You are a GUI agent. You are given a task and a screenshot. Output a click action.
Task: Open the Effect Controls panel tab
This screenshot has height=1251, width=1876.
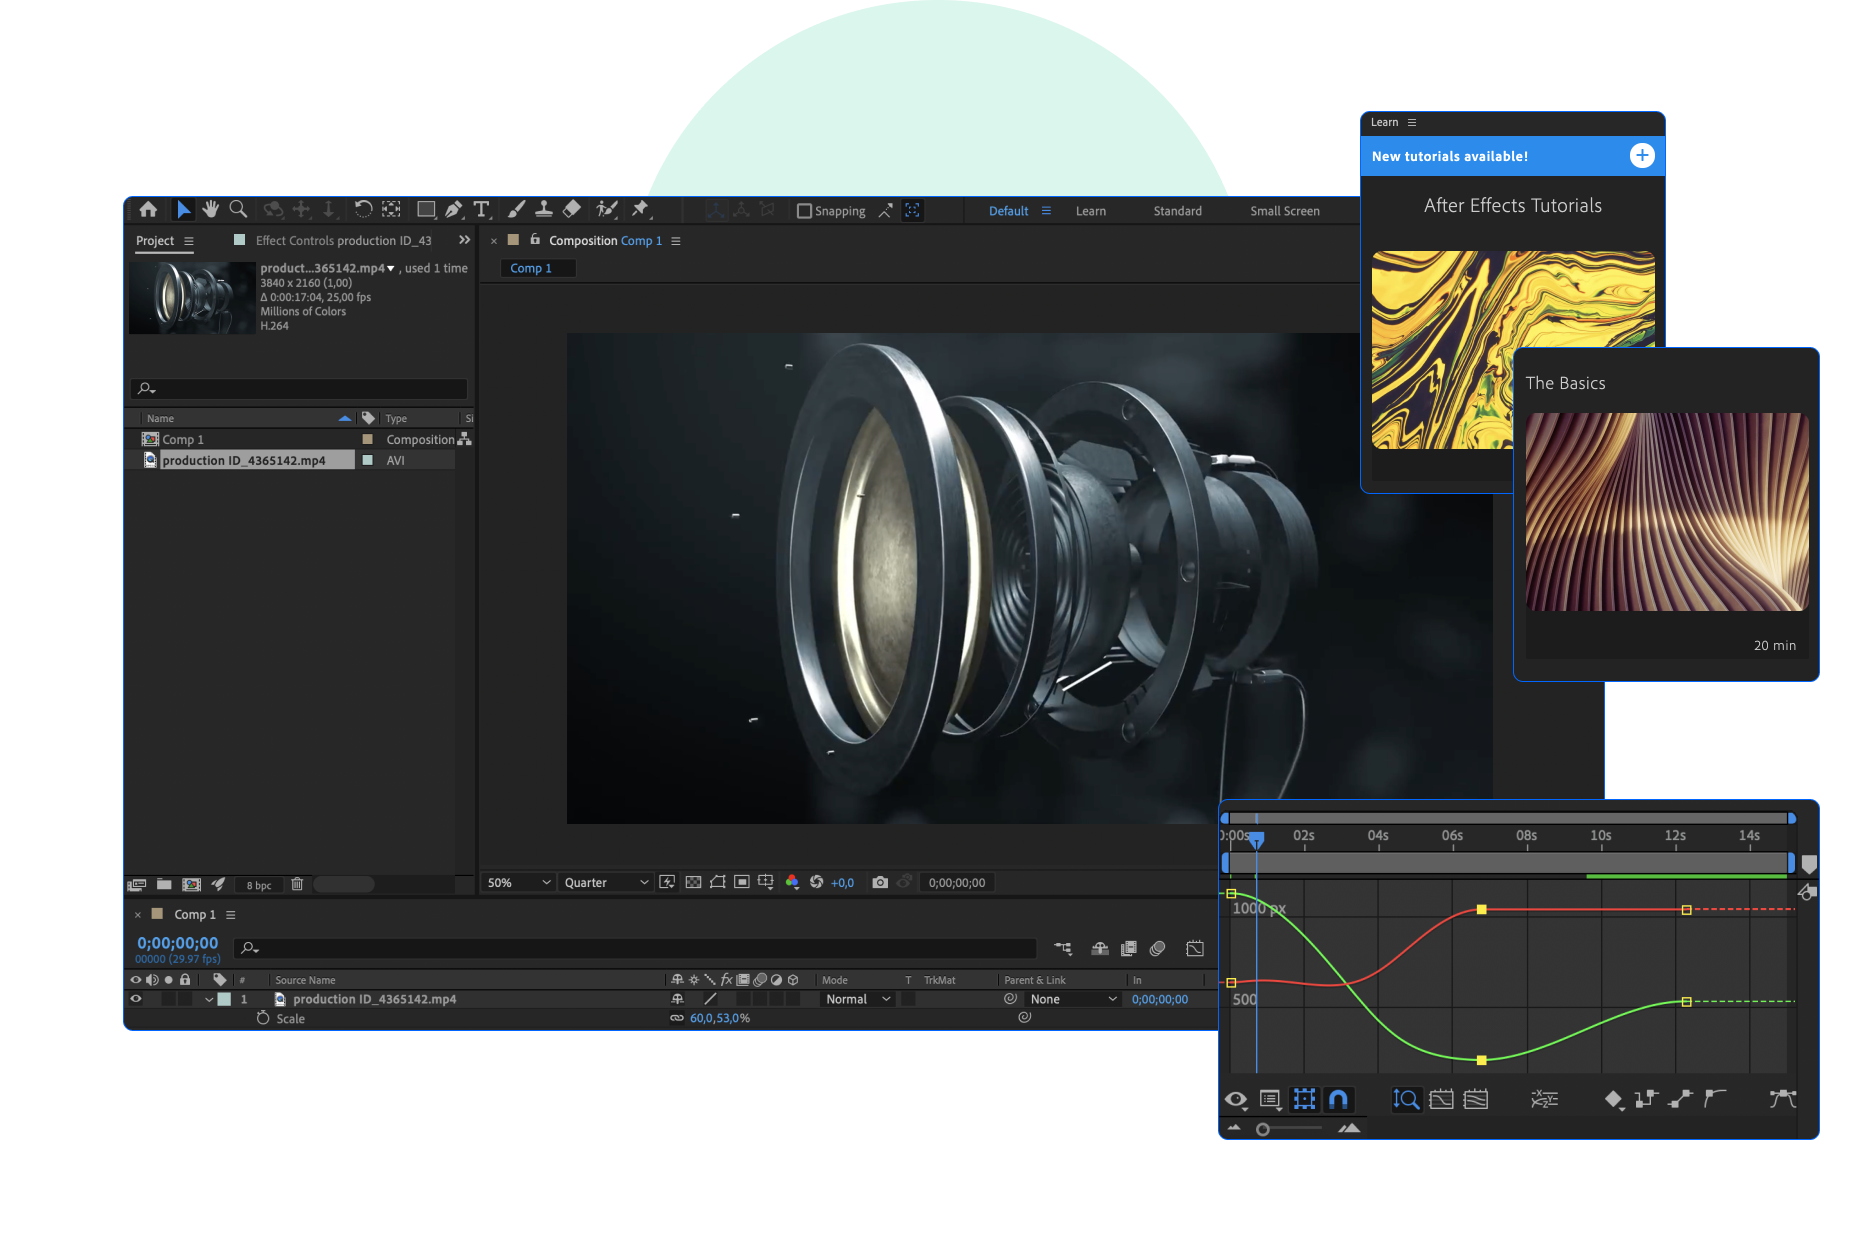point(343,241)
